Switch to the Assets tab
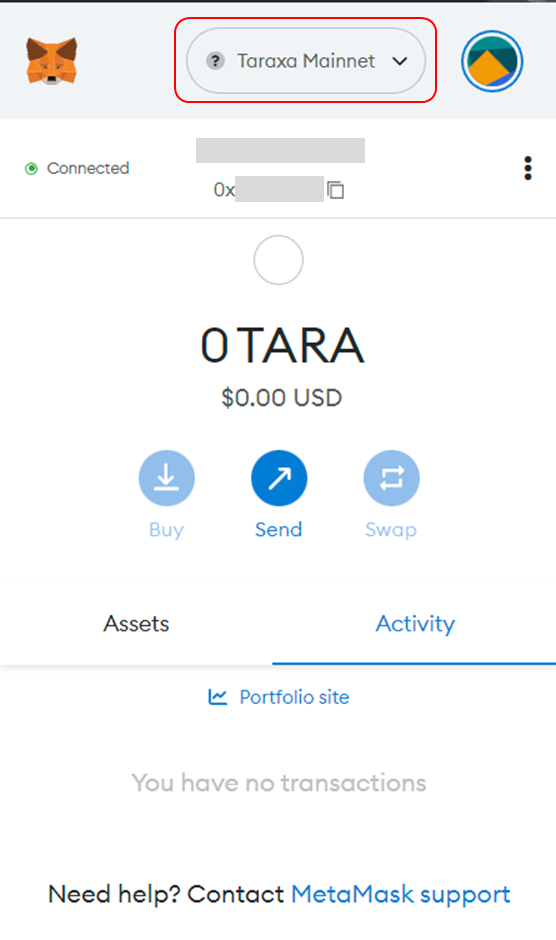The height and width of the screenshot is (940, 556). [x=136, y=623]
